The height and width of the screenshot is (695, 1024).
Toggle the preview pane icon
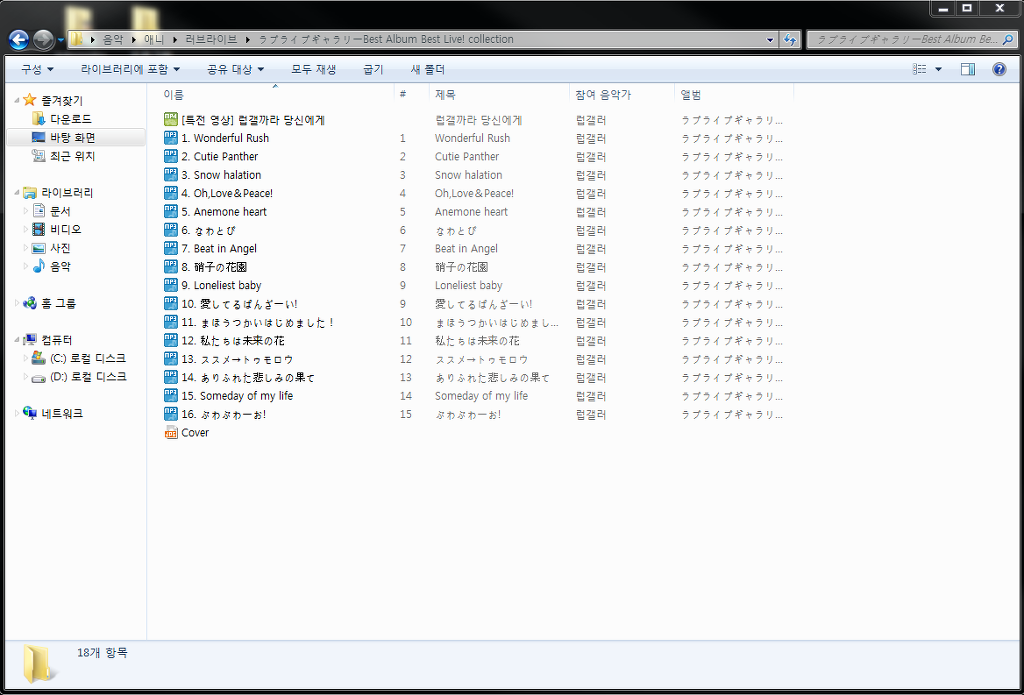pos(968,69)
